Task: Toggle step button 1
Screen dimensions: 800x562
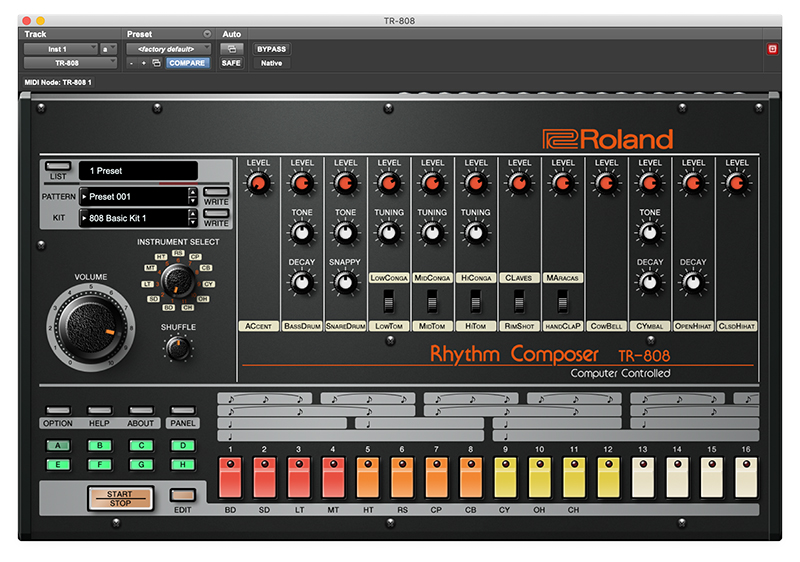Action: click(230, 477)
